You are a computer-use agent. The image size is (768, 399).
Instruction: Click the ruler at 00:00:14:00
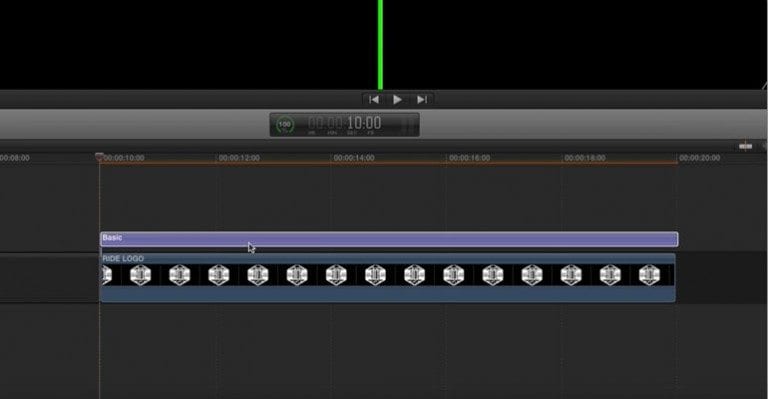point(354,158)
